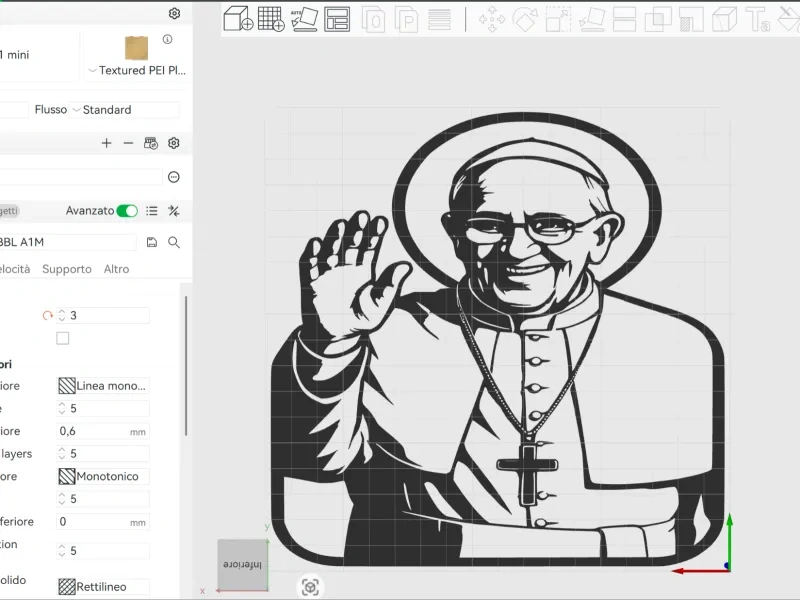Screen dimensions: 800x600
Task: Click the settings list icon beside Avanzato
Action: tap(152, 211)
